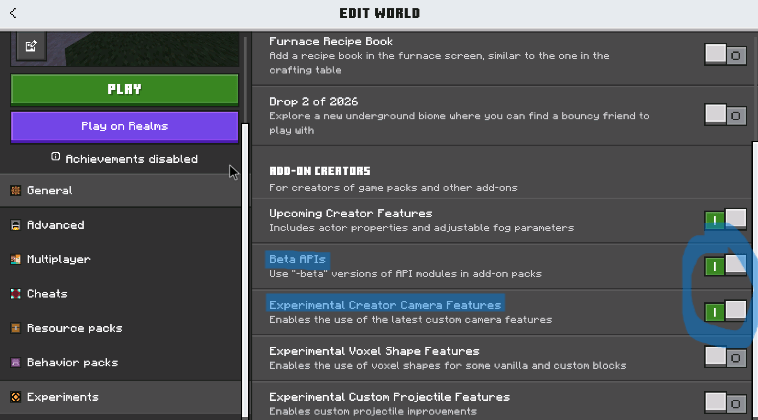Click the Advanced tab's icon

(x=15, y=225)
